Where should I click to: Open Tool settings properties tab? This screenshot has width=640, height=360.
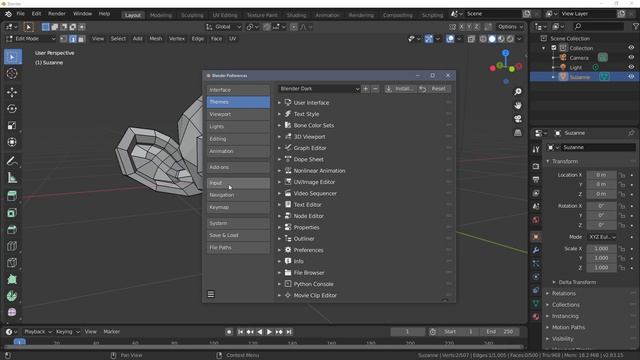[536, 149]
